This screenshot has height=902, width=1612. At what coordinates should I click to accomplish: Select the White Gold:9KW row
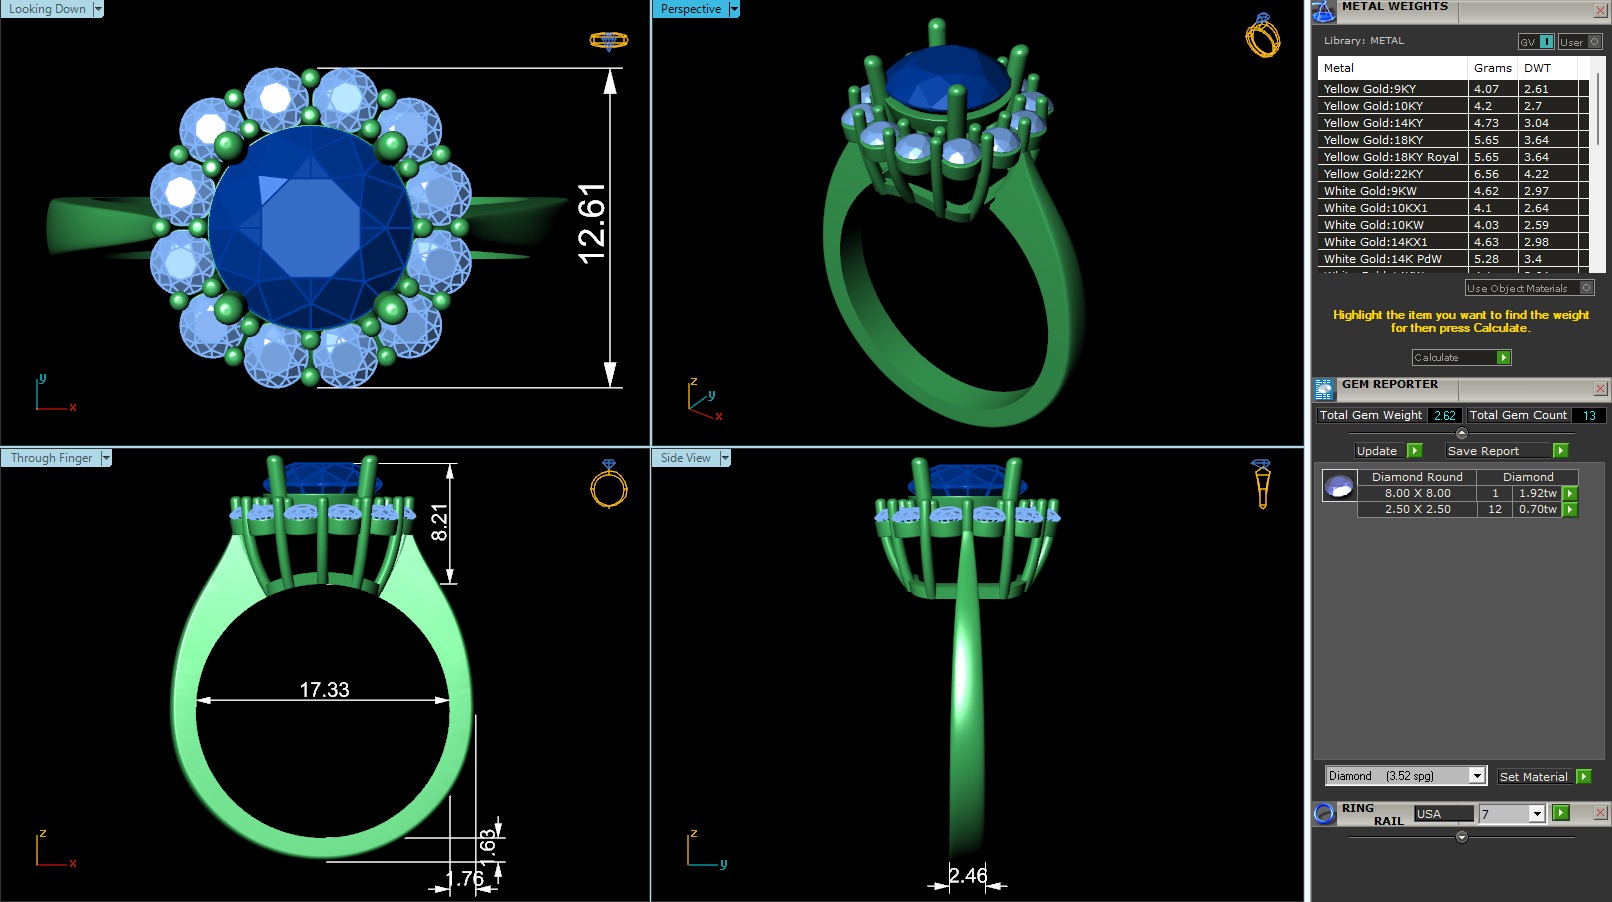(x=1453, y=191)
